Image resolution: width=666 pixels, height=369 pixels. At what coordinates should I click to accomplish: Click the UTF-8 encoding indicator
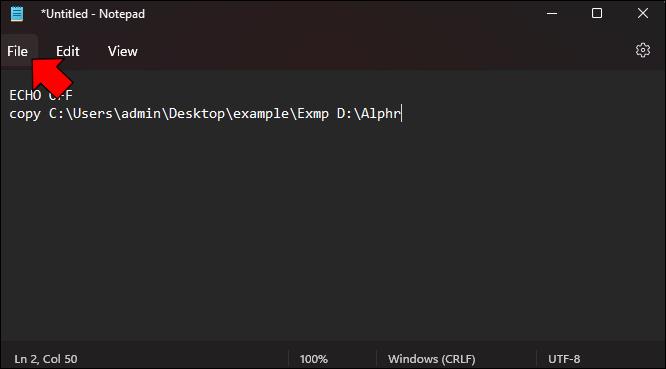pos(564,359)
